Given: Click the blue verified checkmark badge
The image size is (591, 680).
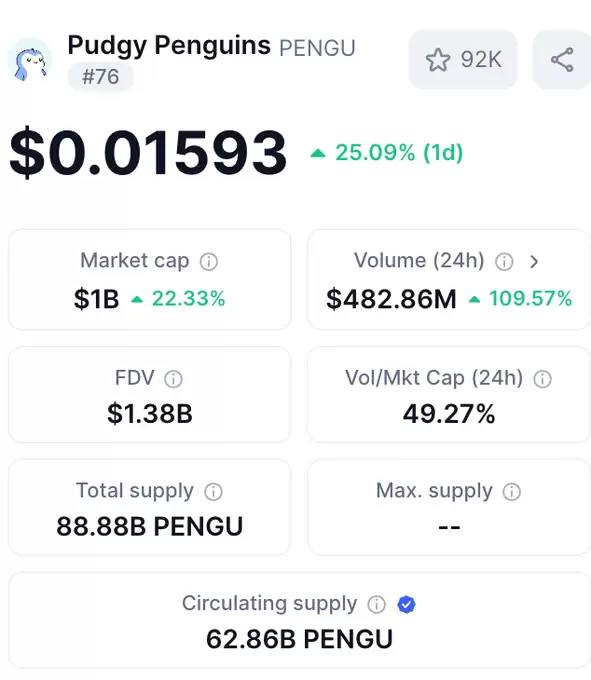Looking at the screenshot, I should (406, 604).
